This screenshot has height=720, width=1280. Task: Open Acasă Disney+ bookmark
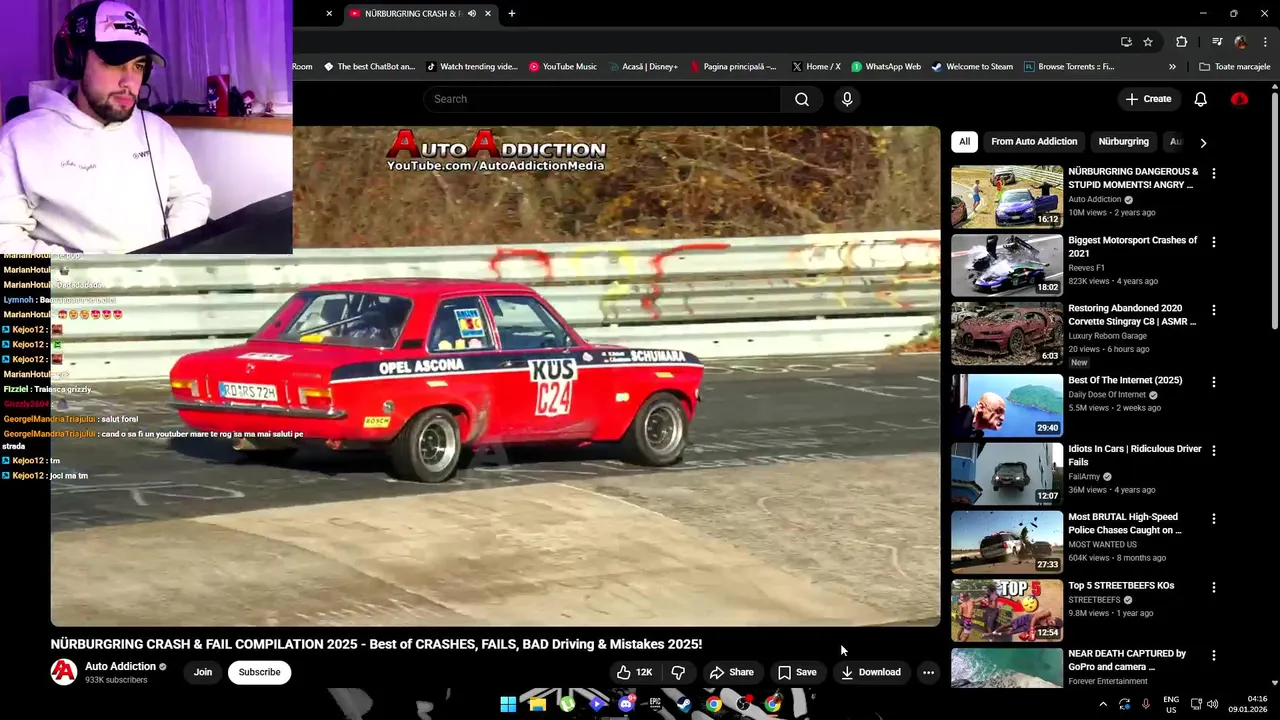642,67
